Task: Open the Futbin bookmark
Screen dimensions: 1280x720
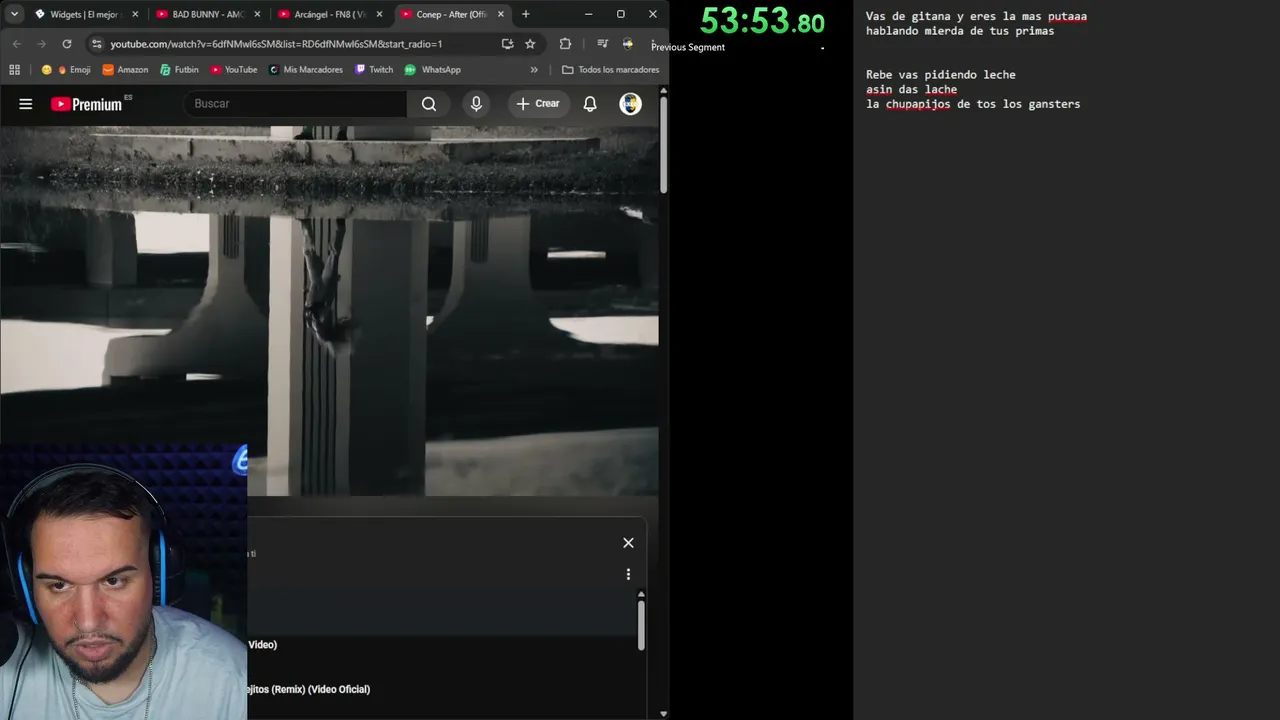Action: tap(180, 70)
